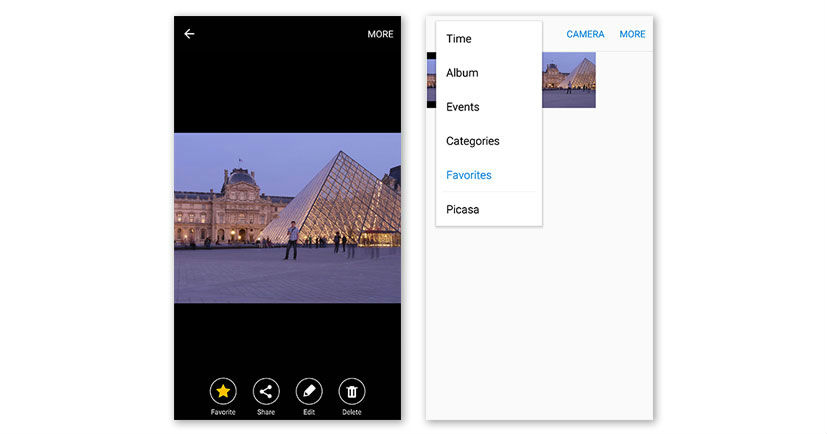Select Time from the view dropdown

pos(459,39)
